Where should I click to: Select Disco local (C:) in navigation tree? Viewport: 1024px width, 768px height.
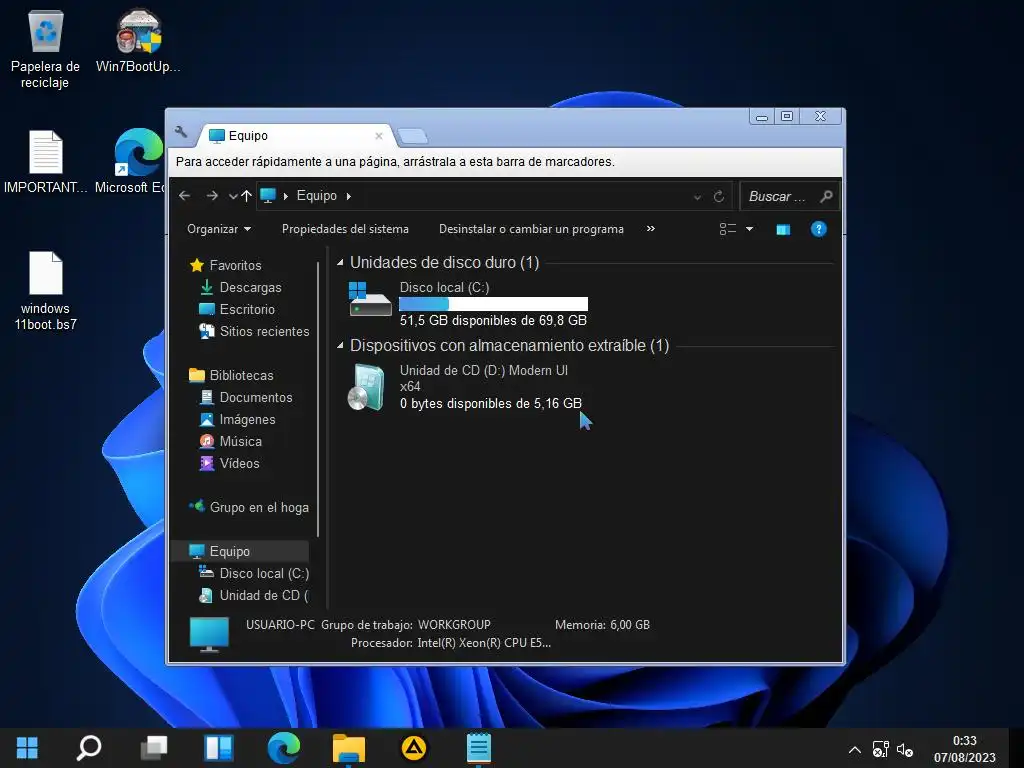(254, 573)
